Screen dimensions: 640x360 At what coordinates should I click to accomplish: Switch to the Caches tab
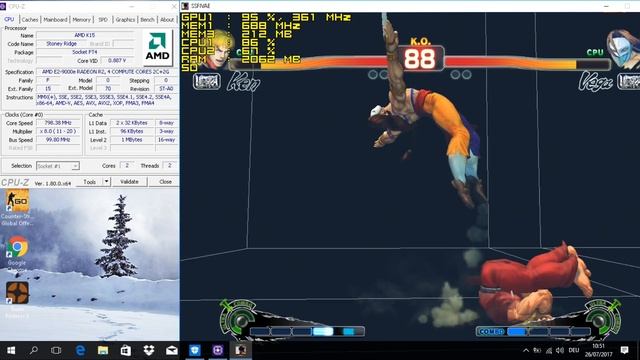click(29, 19)
